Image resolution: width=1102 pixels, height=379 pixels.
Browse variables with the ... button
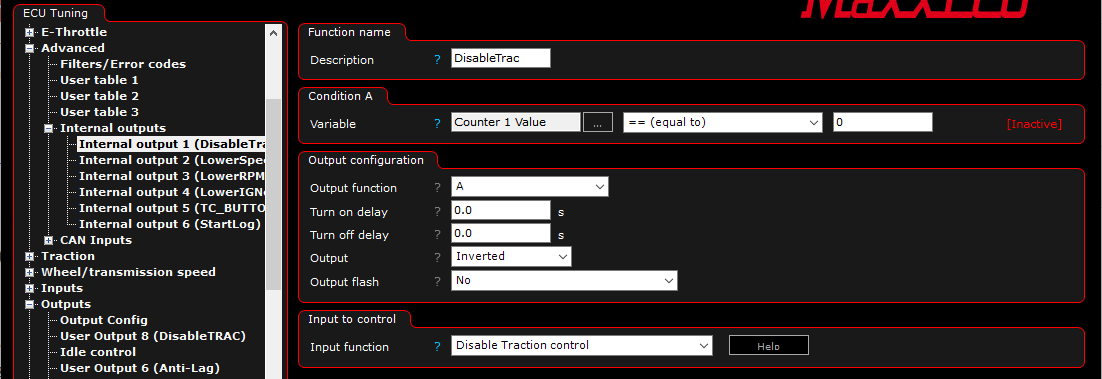click(x=597, y=122)
